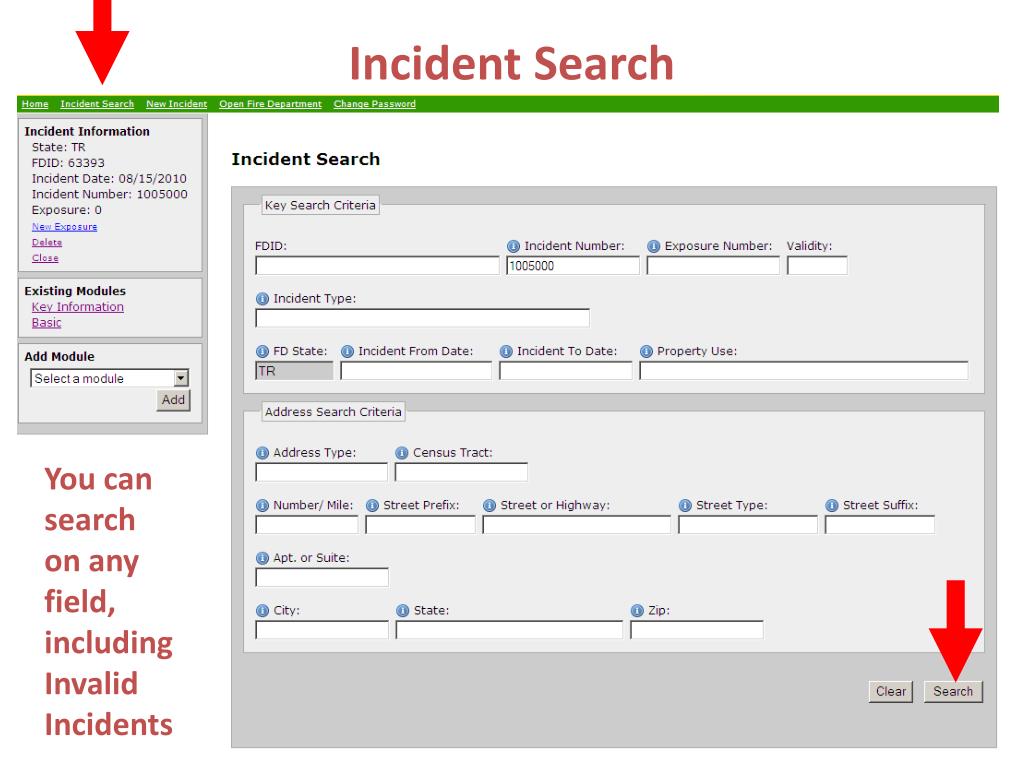Focus the Incident To Date field
Viewport: 1024px width, 768px height.
pyautogui.click(x=566, y=371)
